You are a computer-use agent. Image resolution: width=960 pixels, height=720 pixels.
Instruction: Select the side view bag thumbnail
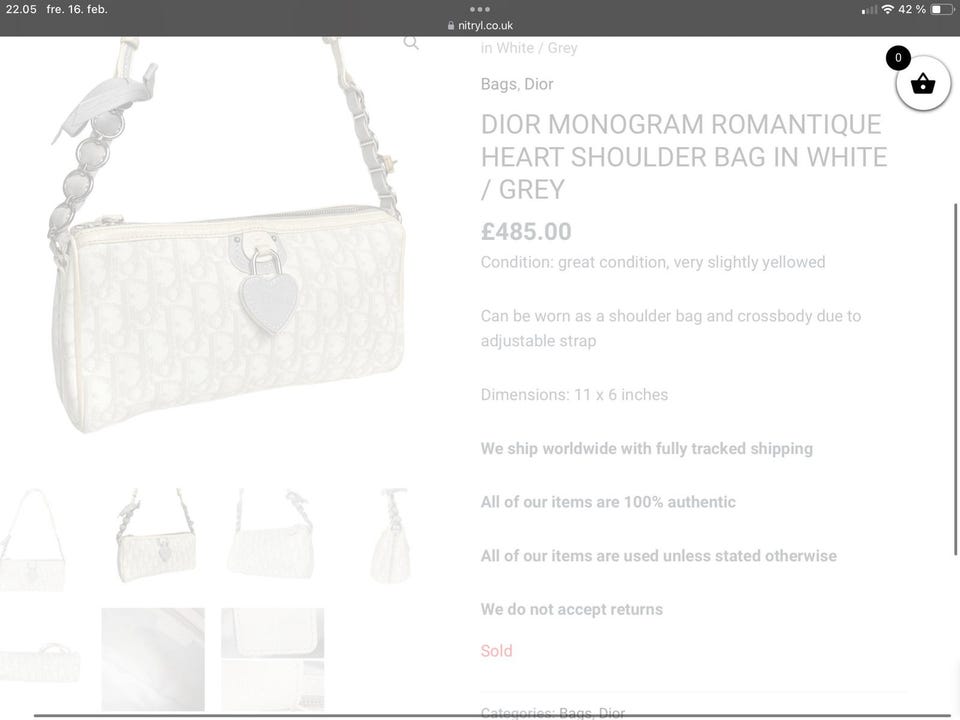389,535
